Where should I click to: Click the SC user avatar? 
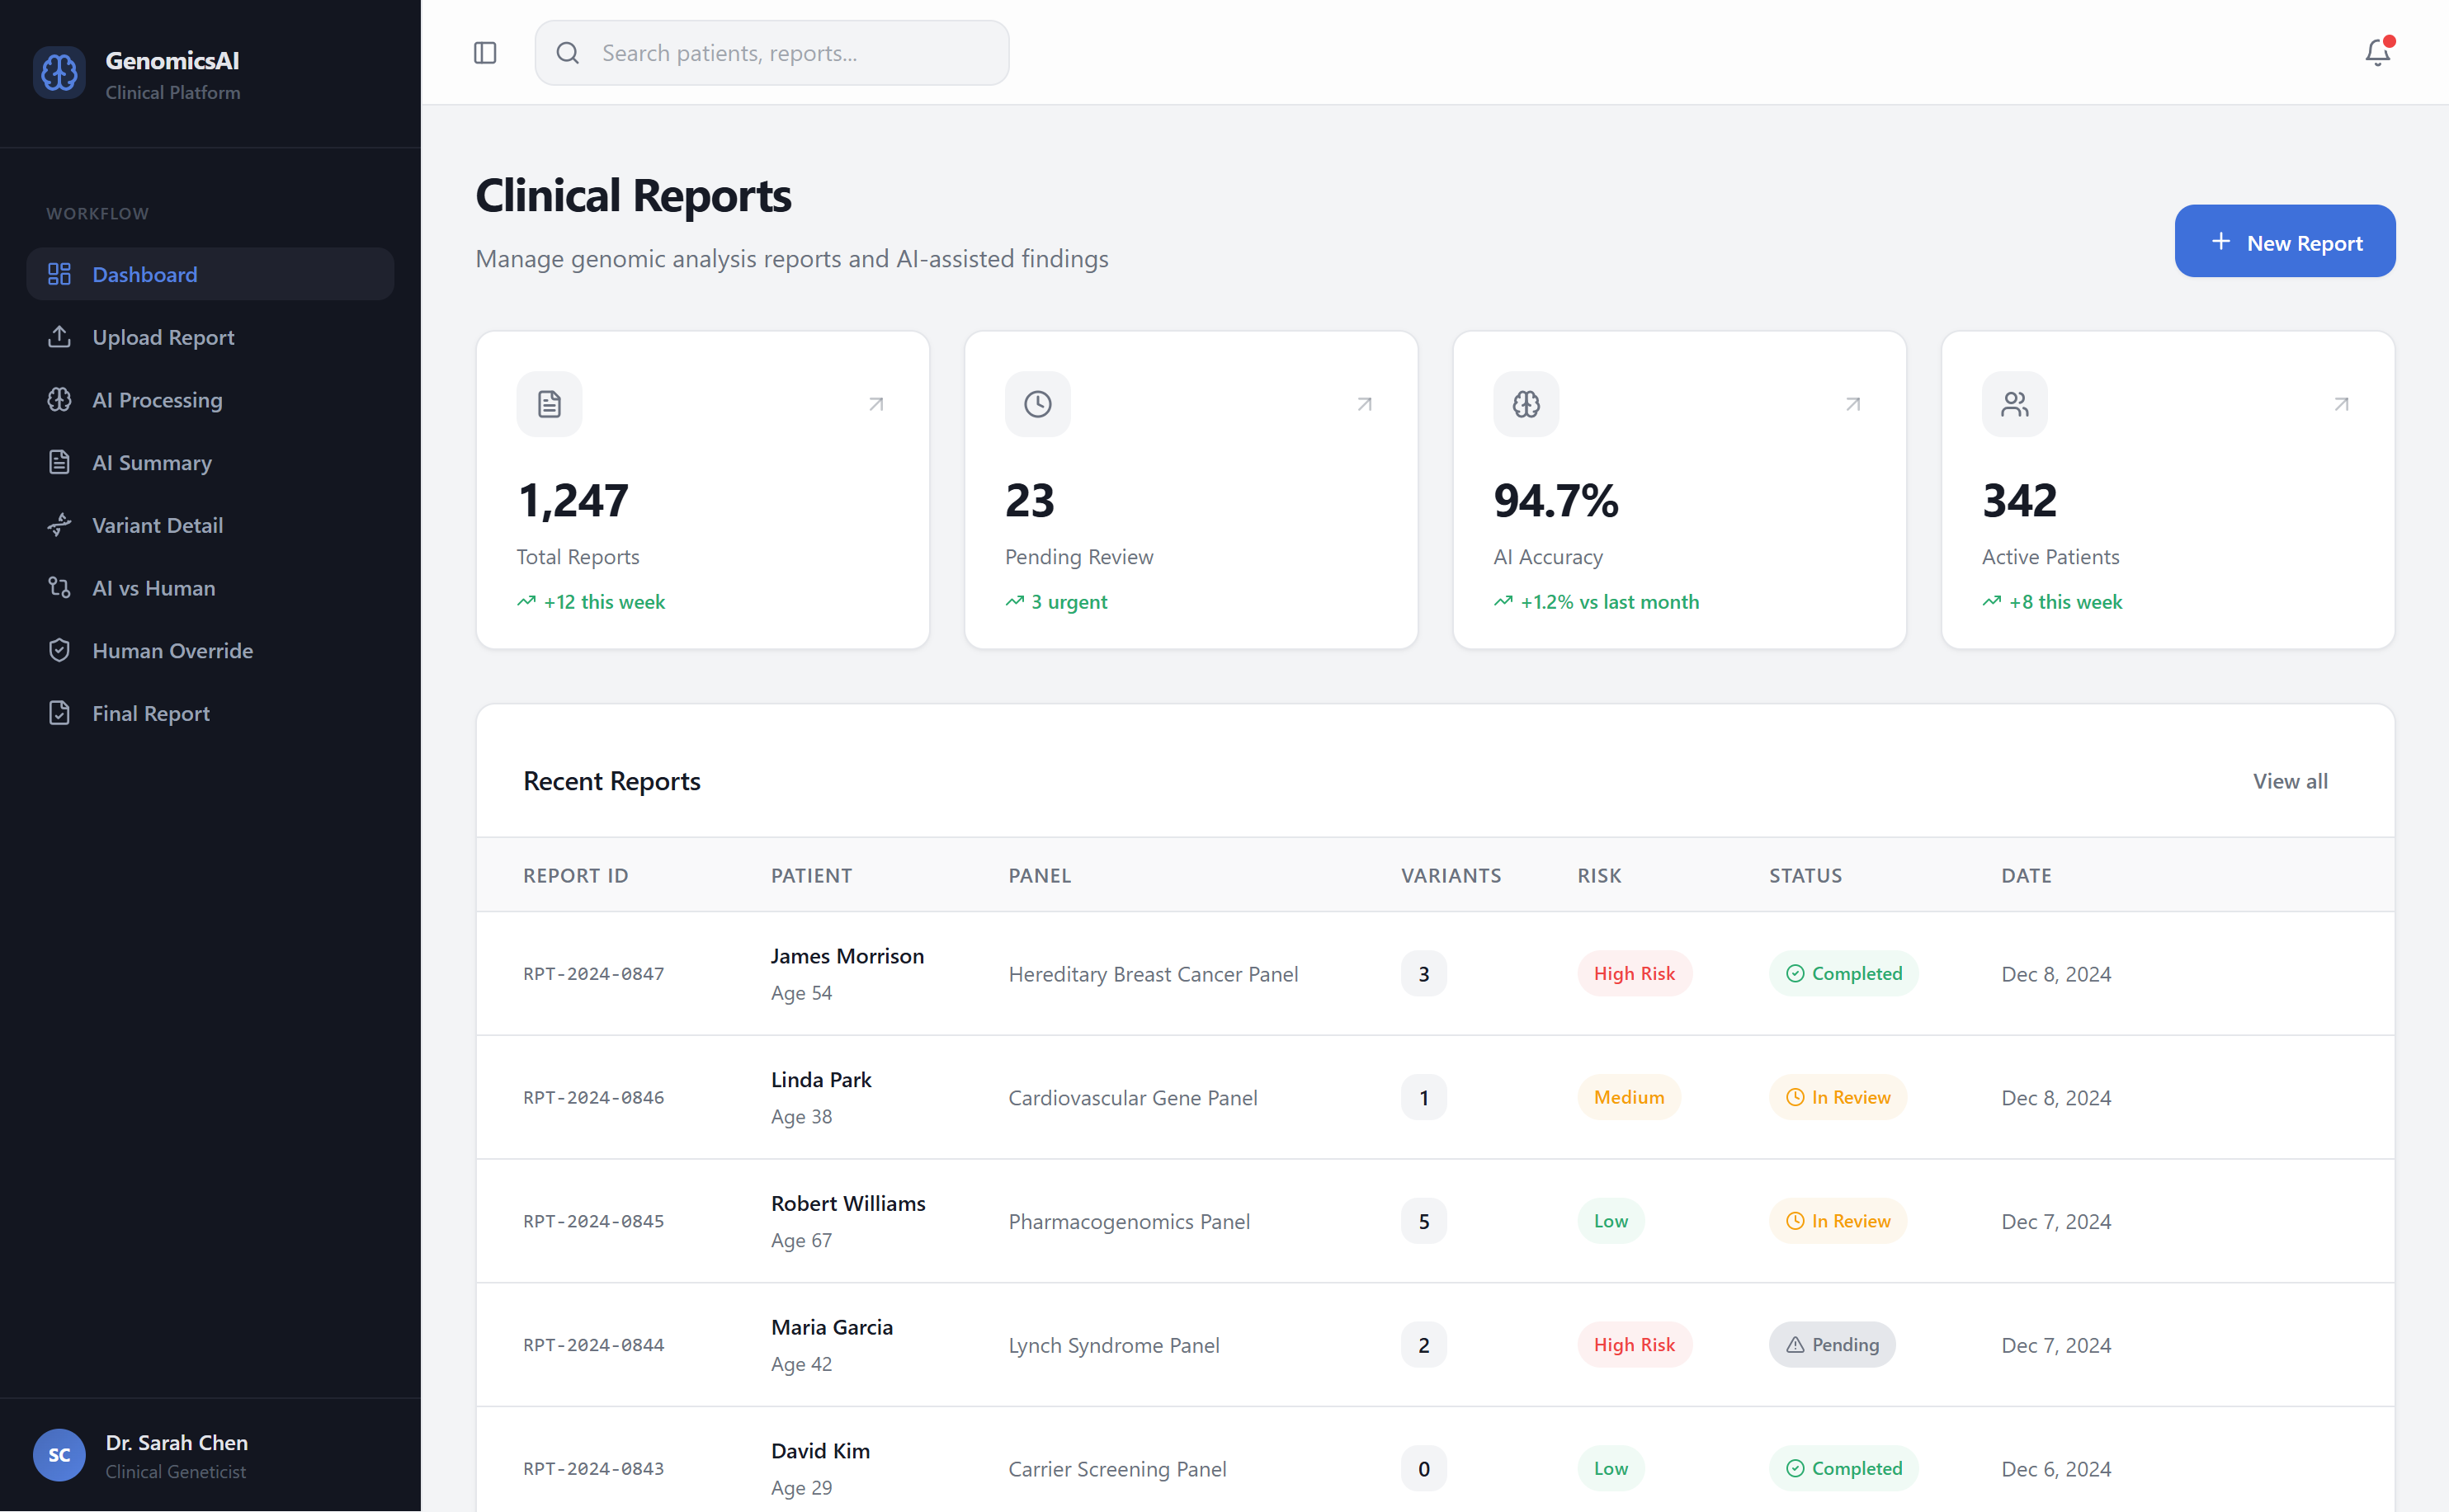point(59,1455)
